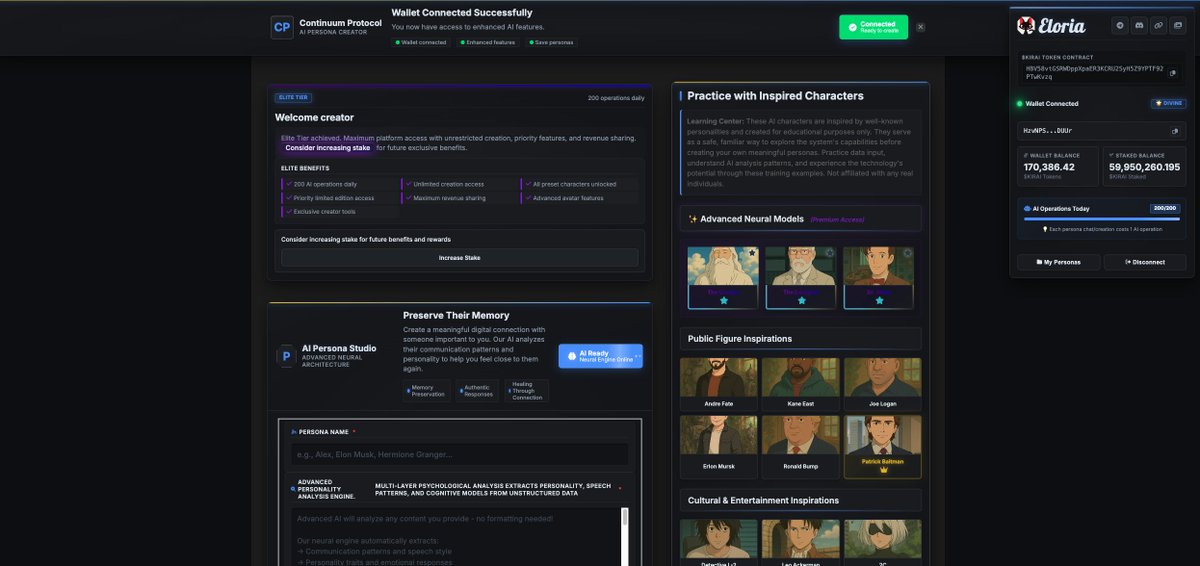Select the blindfolded white-haired character card
Screen dimensions: 1200x566
click(882, 542)
